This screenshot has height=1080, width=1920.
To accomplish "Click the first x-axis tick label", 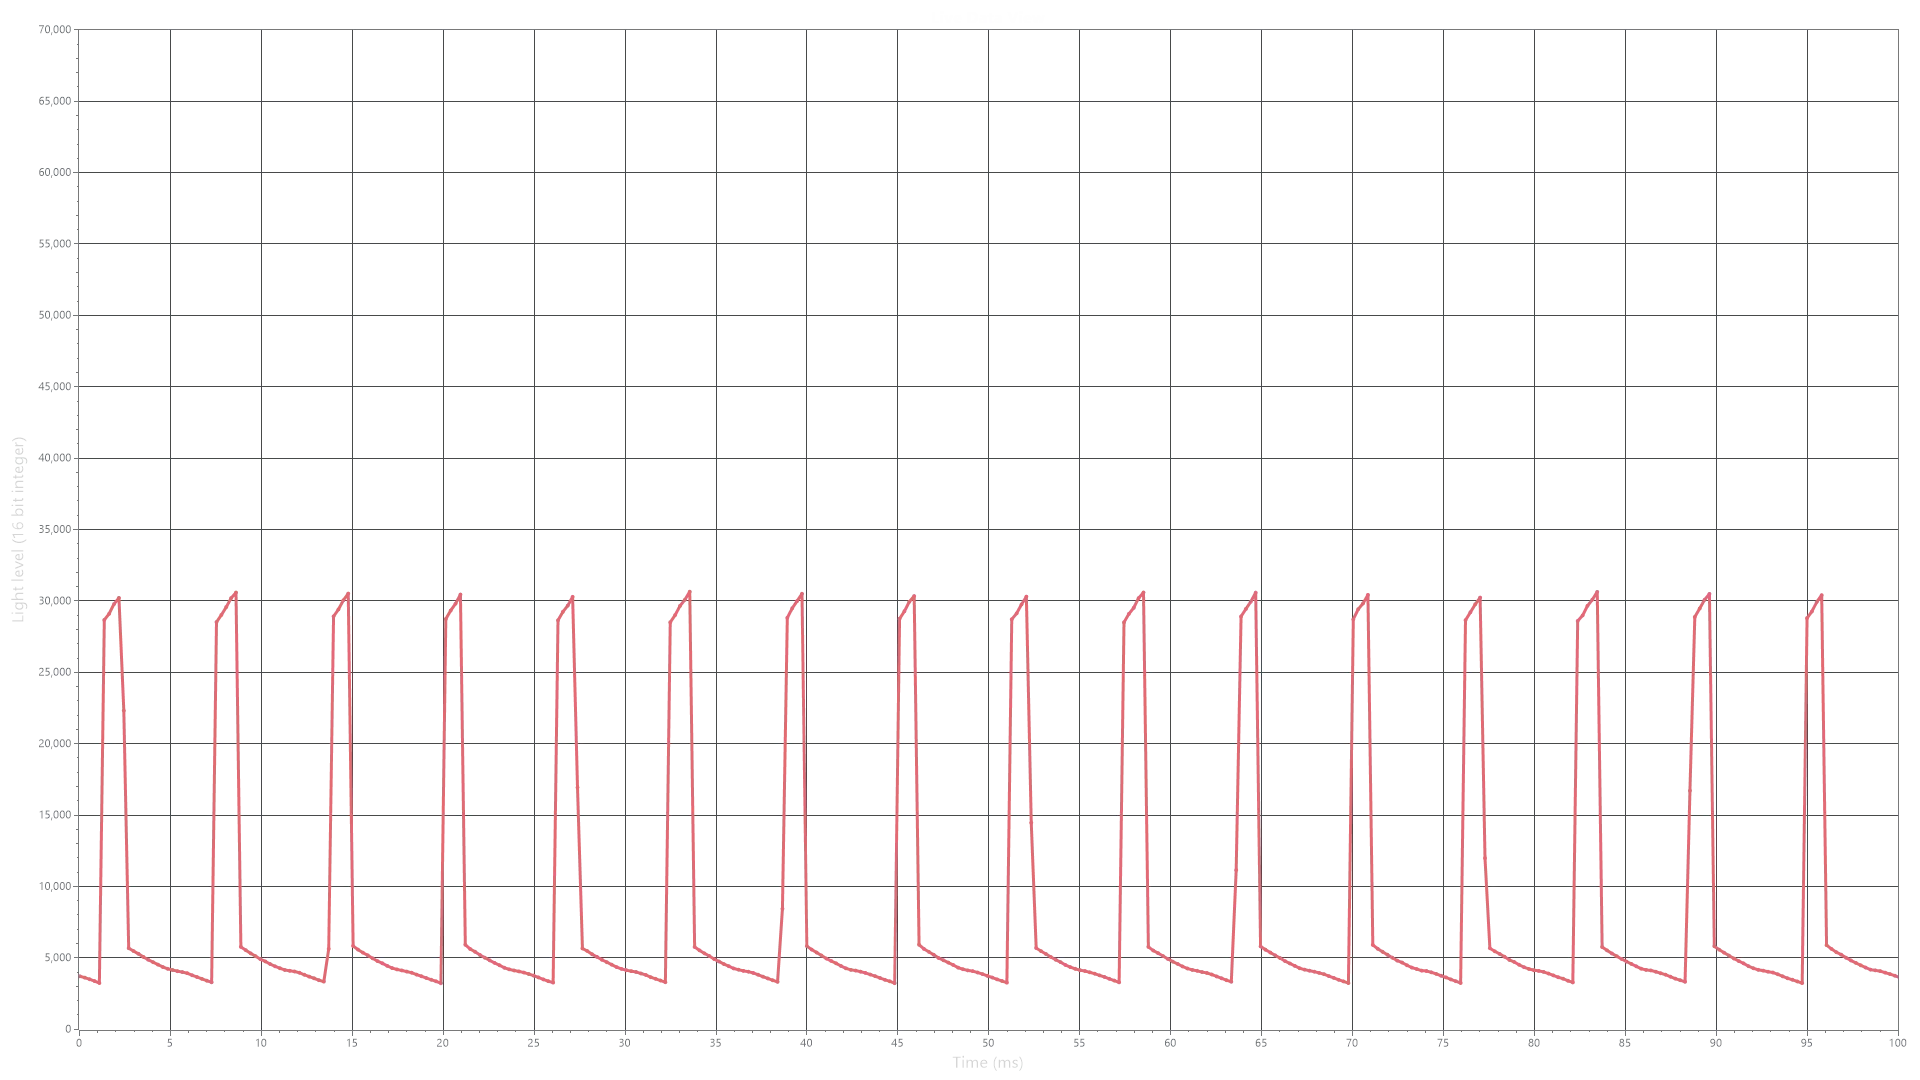I will coord(80,1040).
